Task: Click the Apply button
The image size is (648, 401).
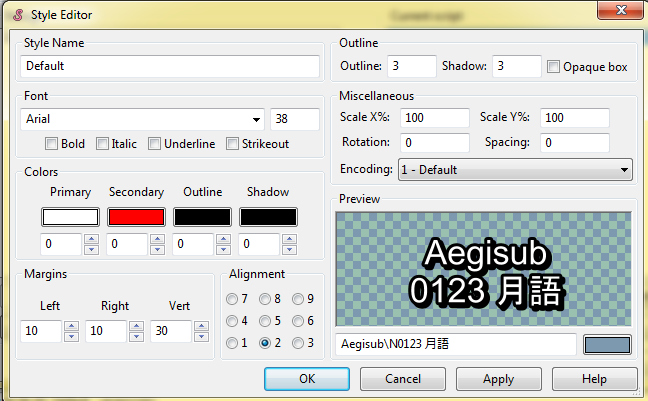Action: point(499,379)
